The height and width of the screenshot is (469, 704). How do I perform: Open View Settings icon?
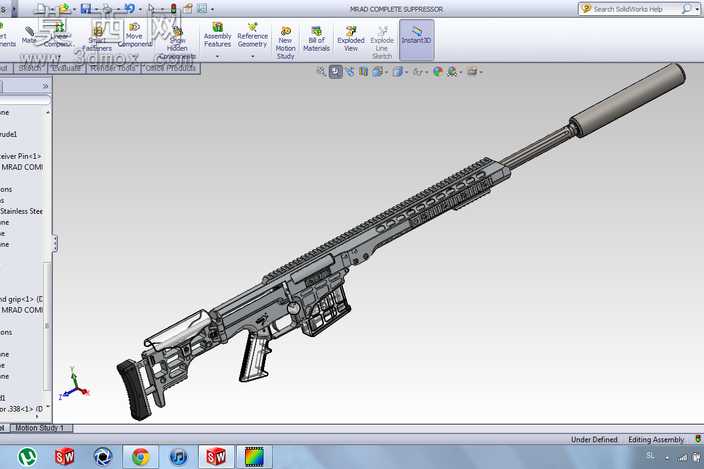click(x=471, y=71)
